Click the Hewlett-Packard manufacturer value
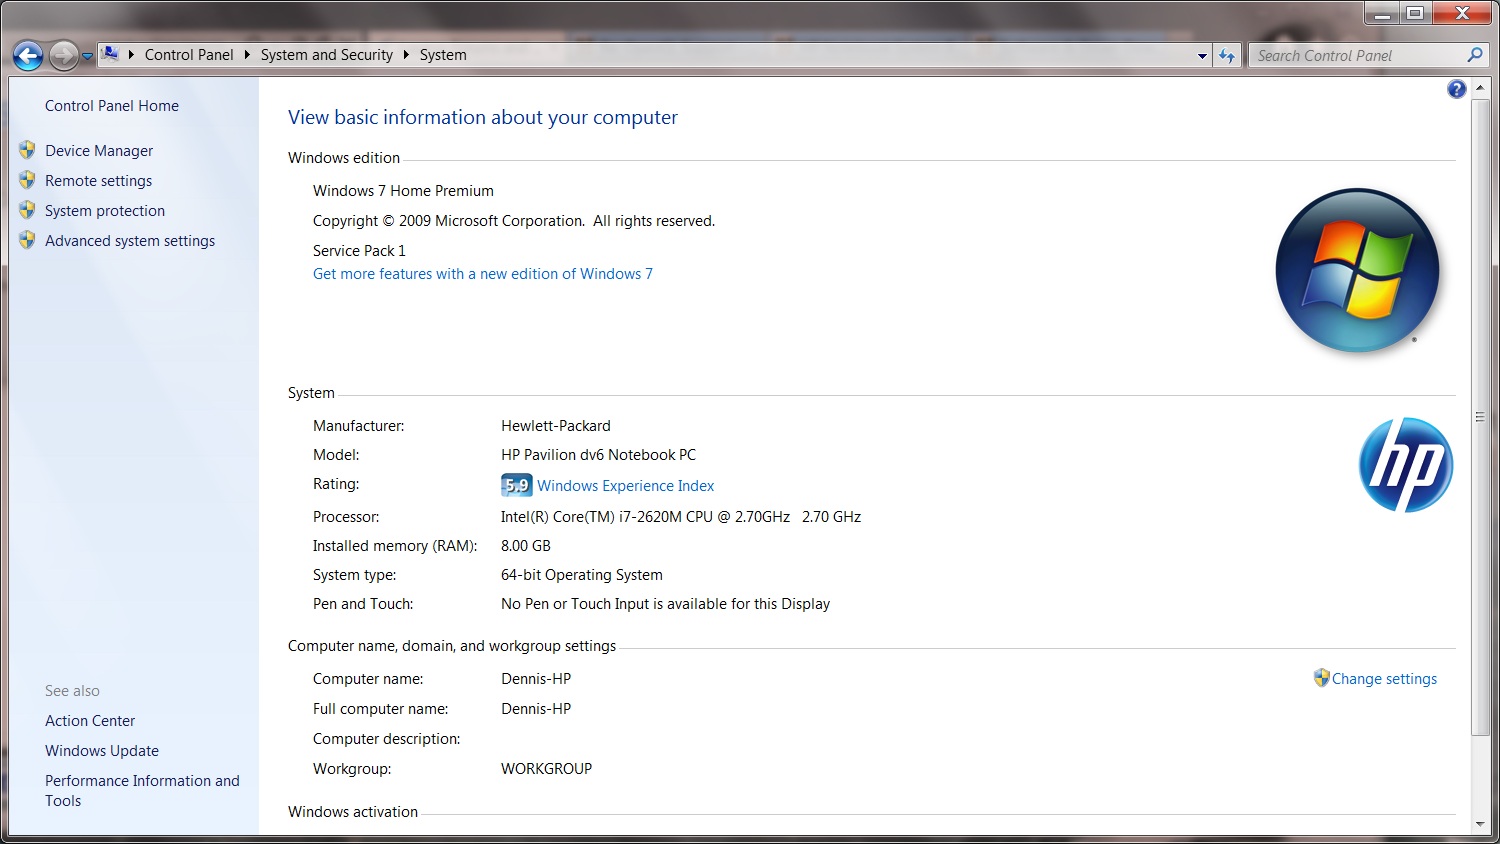The height and width of the screenshot is (844, 1500). point(556,426)
